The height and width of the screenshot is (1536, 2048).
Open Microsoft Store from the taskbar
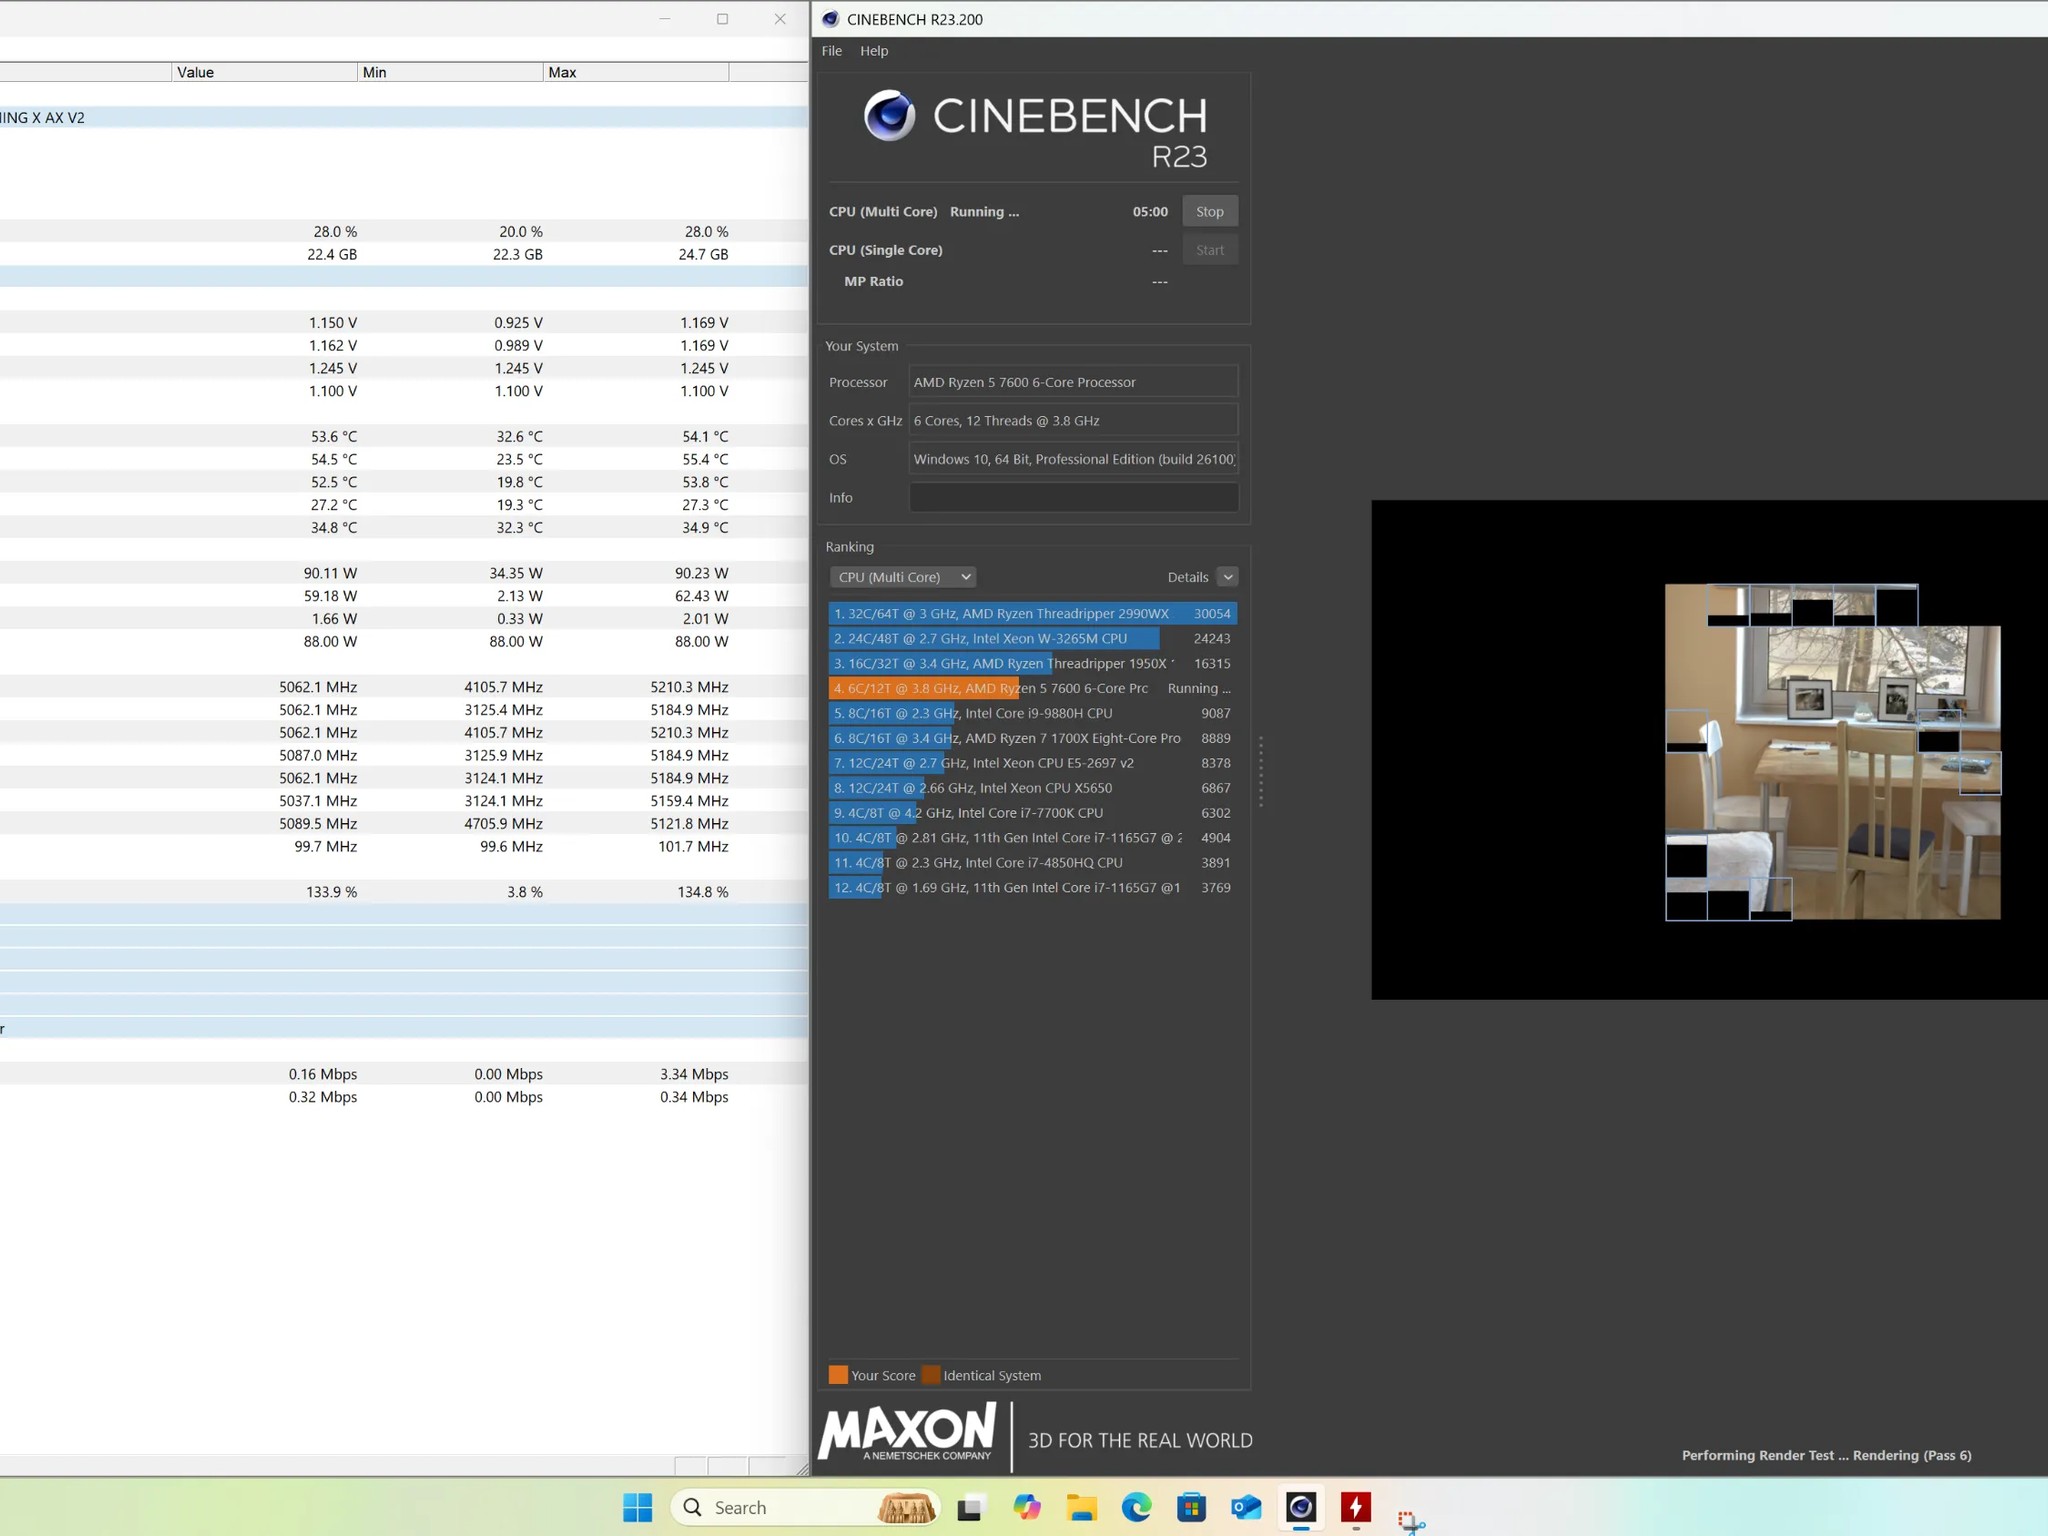pyautogui.click(x=1191, y=1507)
